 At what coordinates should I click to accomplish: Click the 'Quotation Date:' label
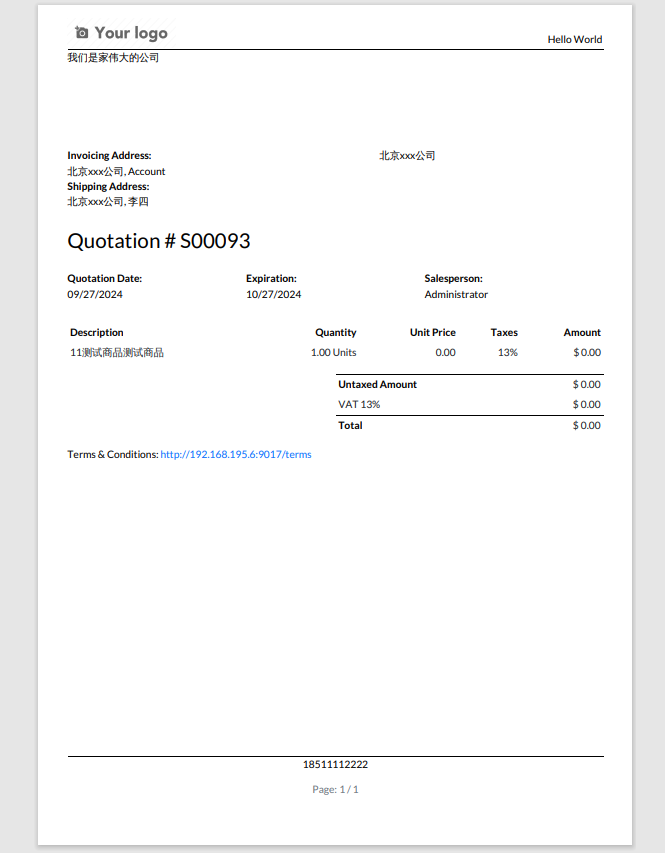104,279
